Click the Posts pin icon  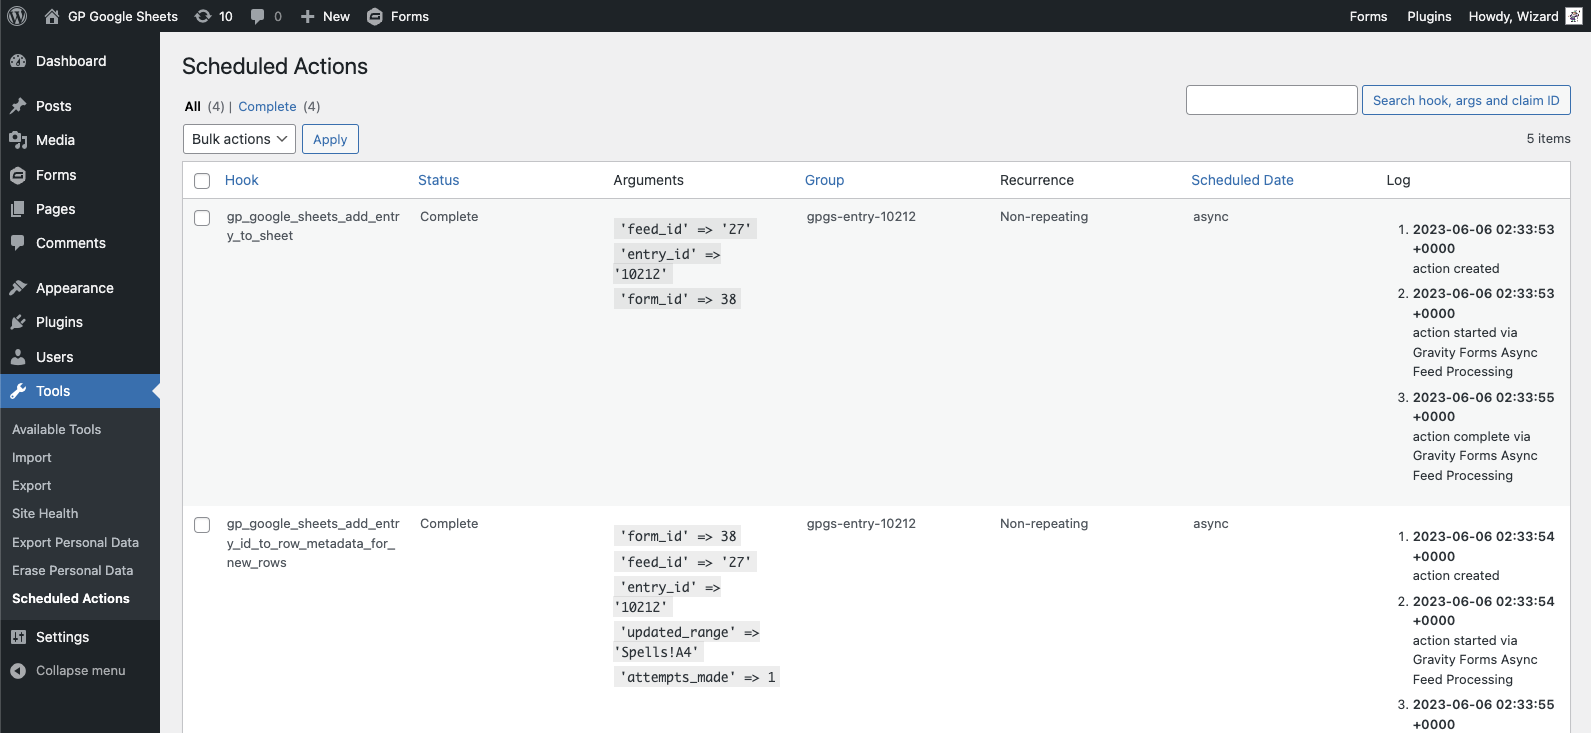pyautogui.click(x=18, y=106)
